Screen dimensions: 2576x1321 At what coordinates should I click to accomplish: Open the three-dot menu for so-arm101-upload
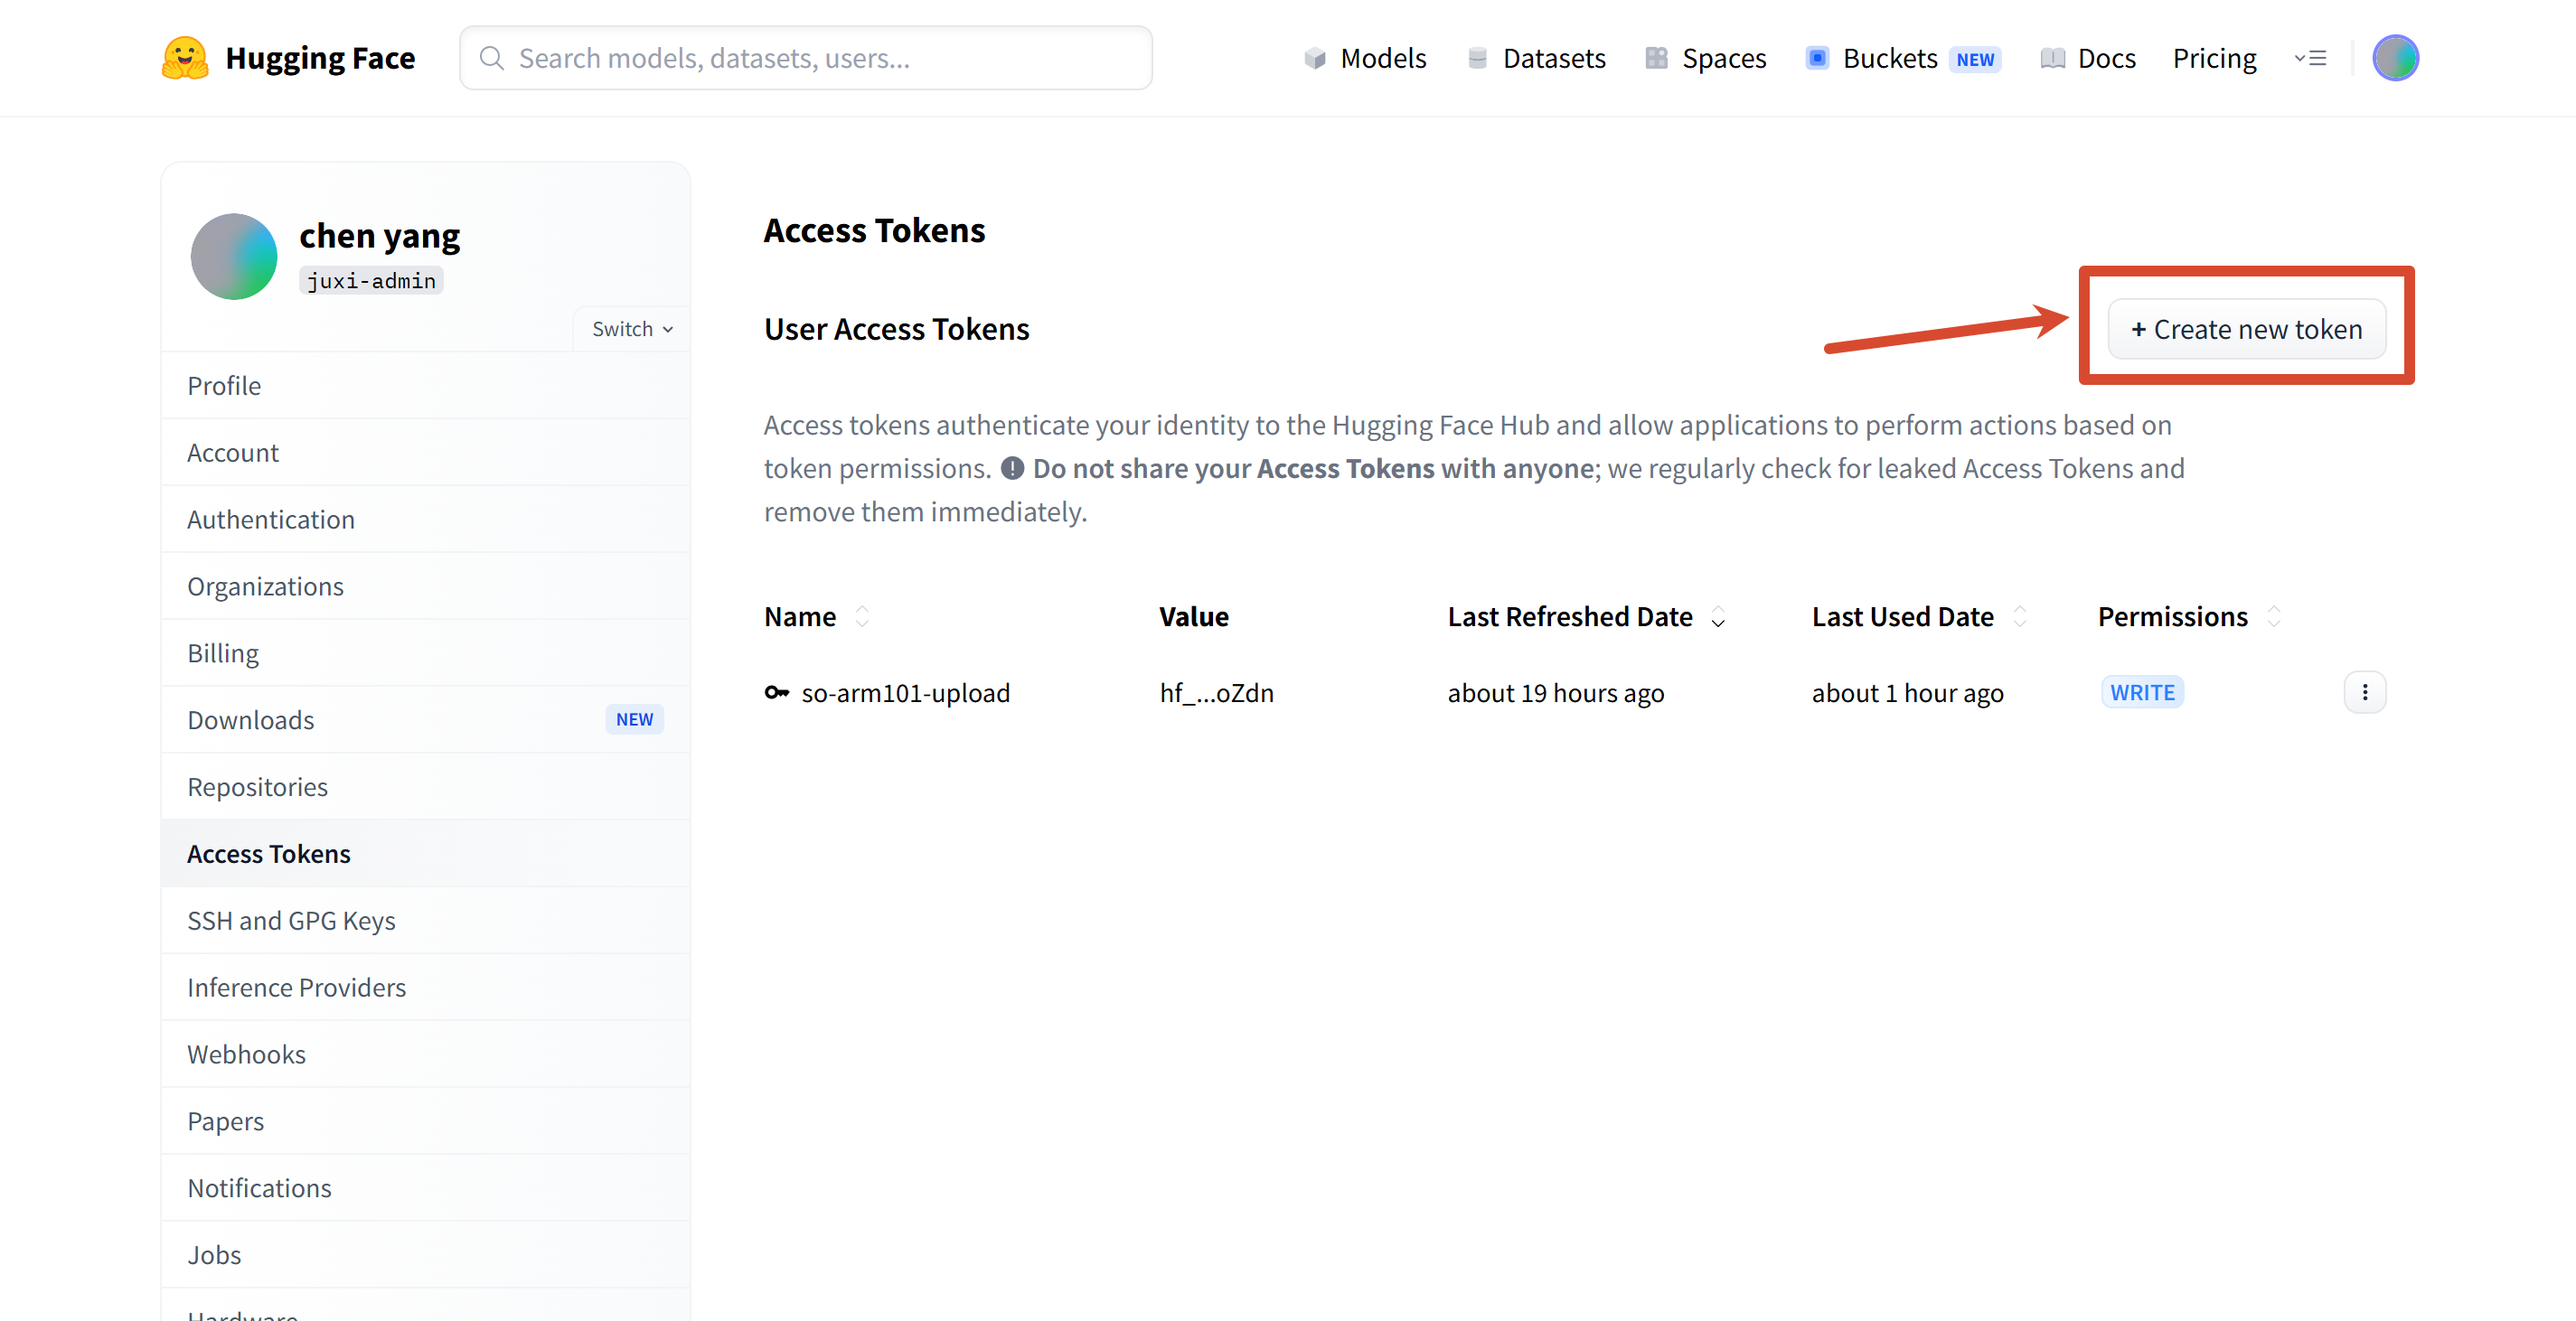pos(2364,692)
